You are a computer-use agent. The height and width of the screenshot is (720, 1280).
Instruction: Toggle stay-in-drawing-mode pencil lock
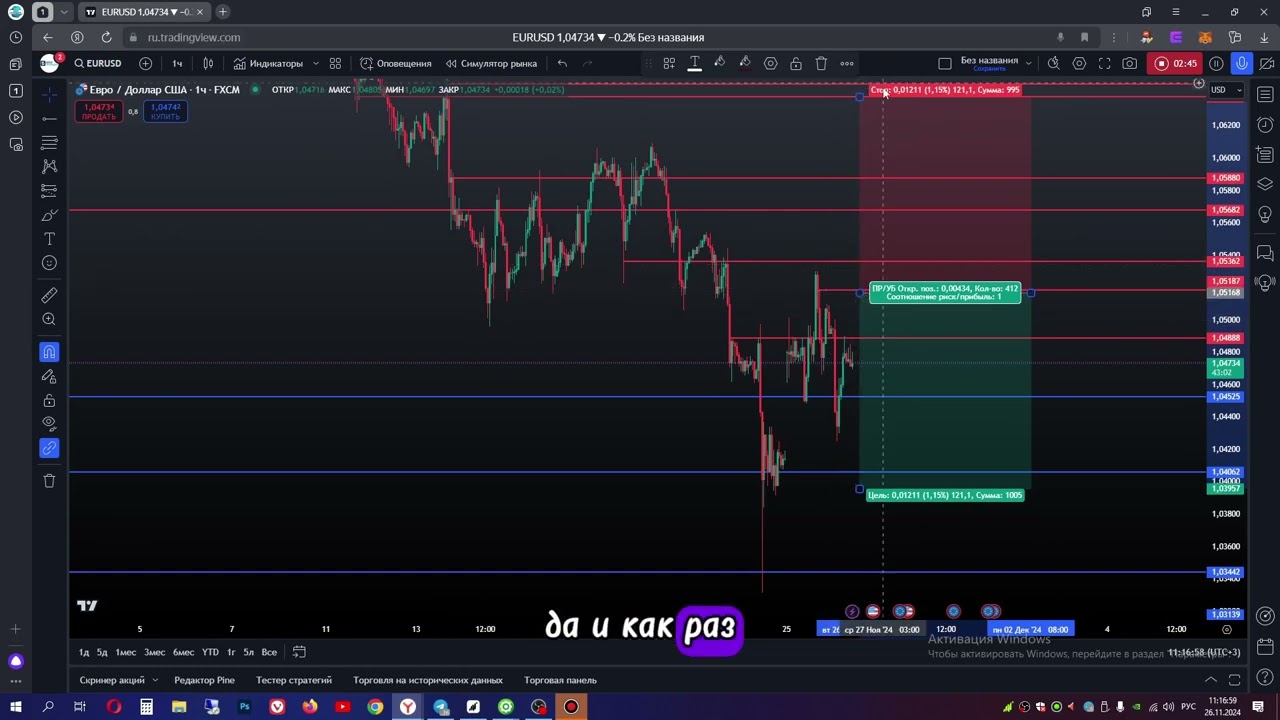coord(49,376)
